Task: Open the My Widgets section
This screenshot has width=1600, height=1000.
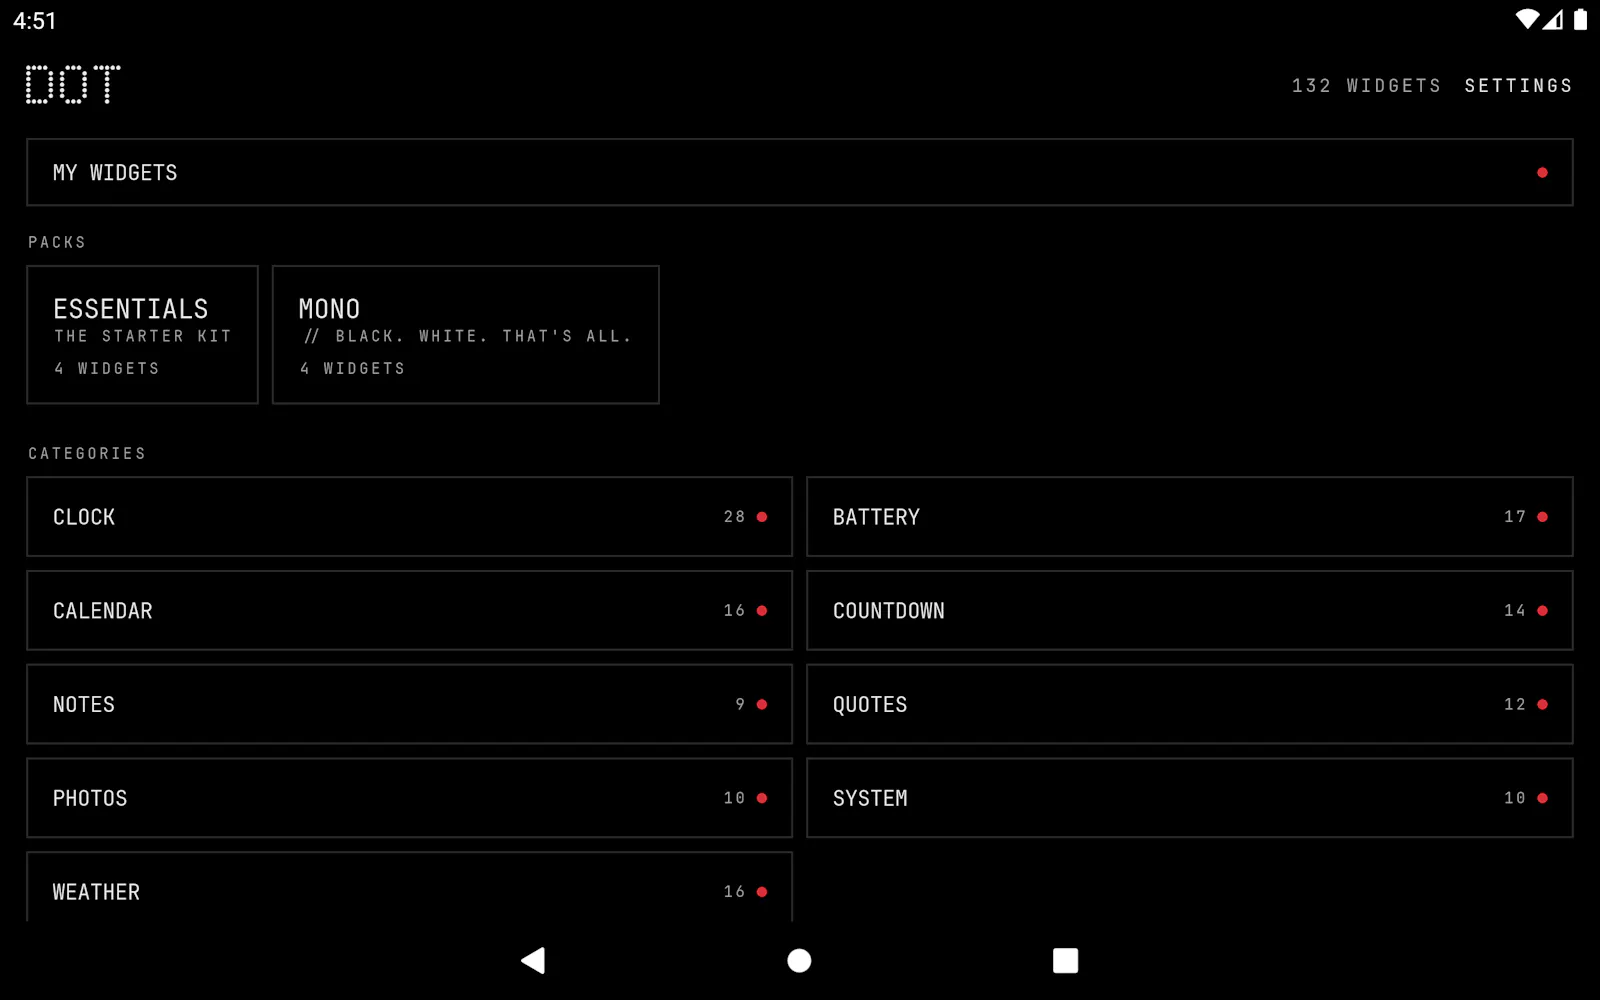Action: [799, 172]
